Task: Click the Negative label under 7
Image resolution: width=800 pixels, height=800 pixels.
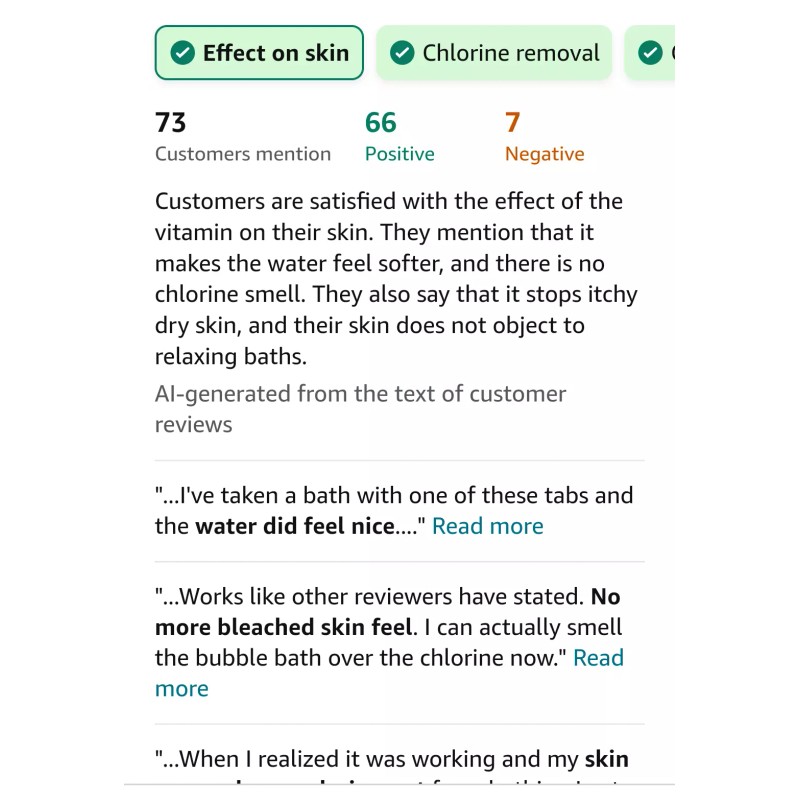Action: 544,154
